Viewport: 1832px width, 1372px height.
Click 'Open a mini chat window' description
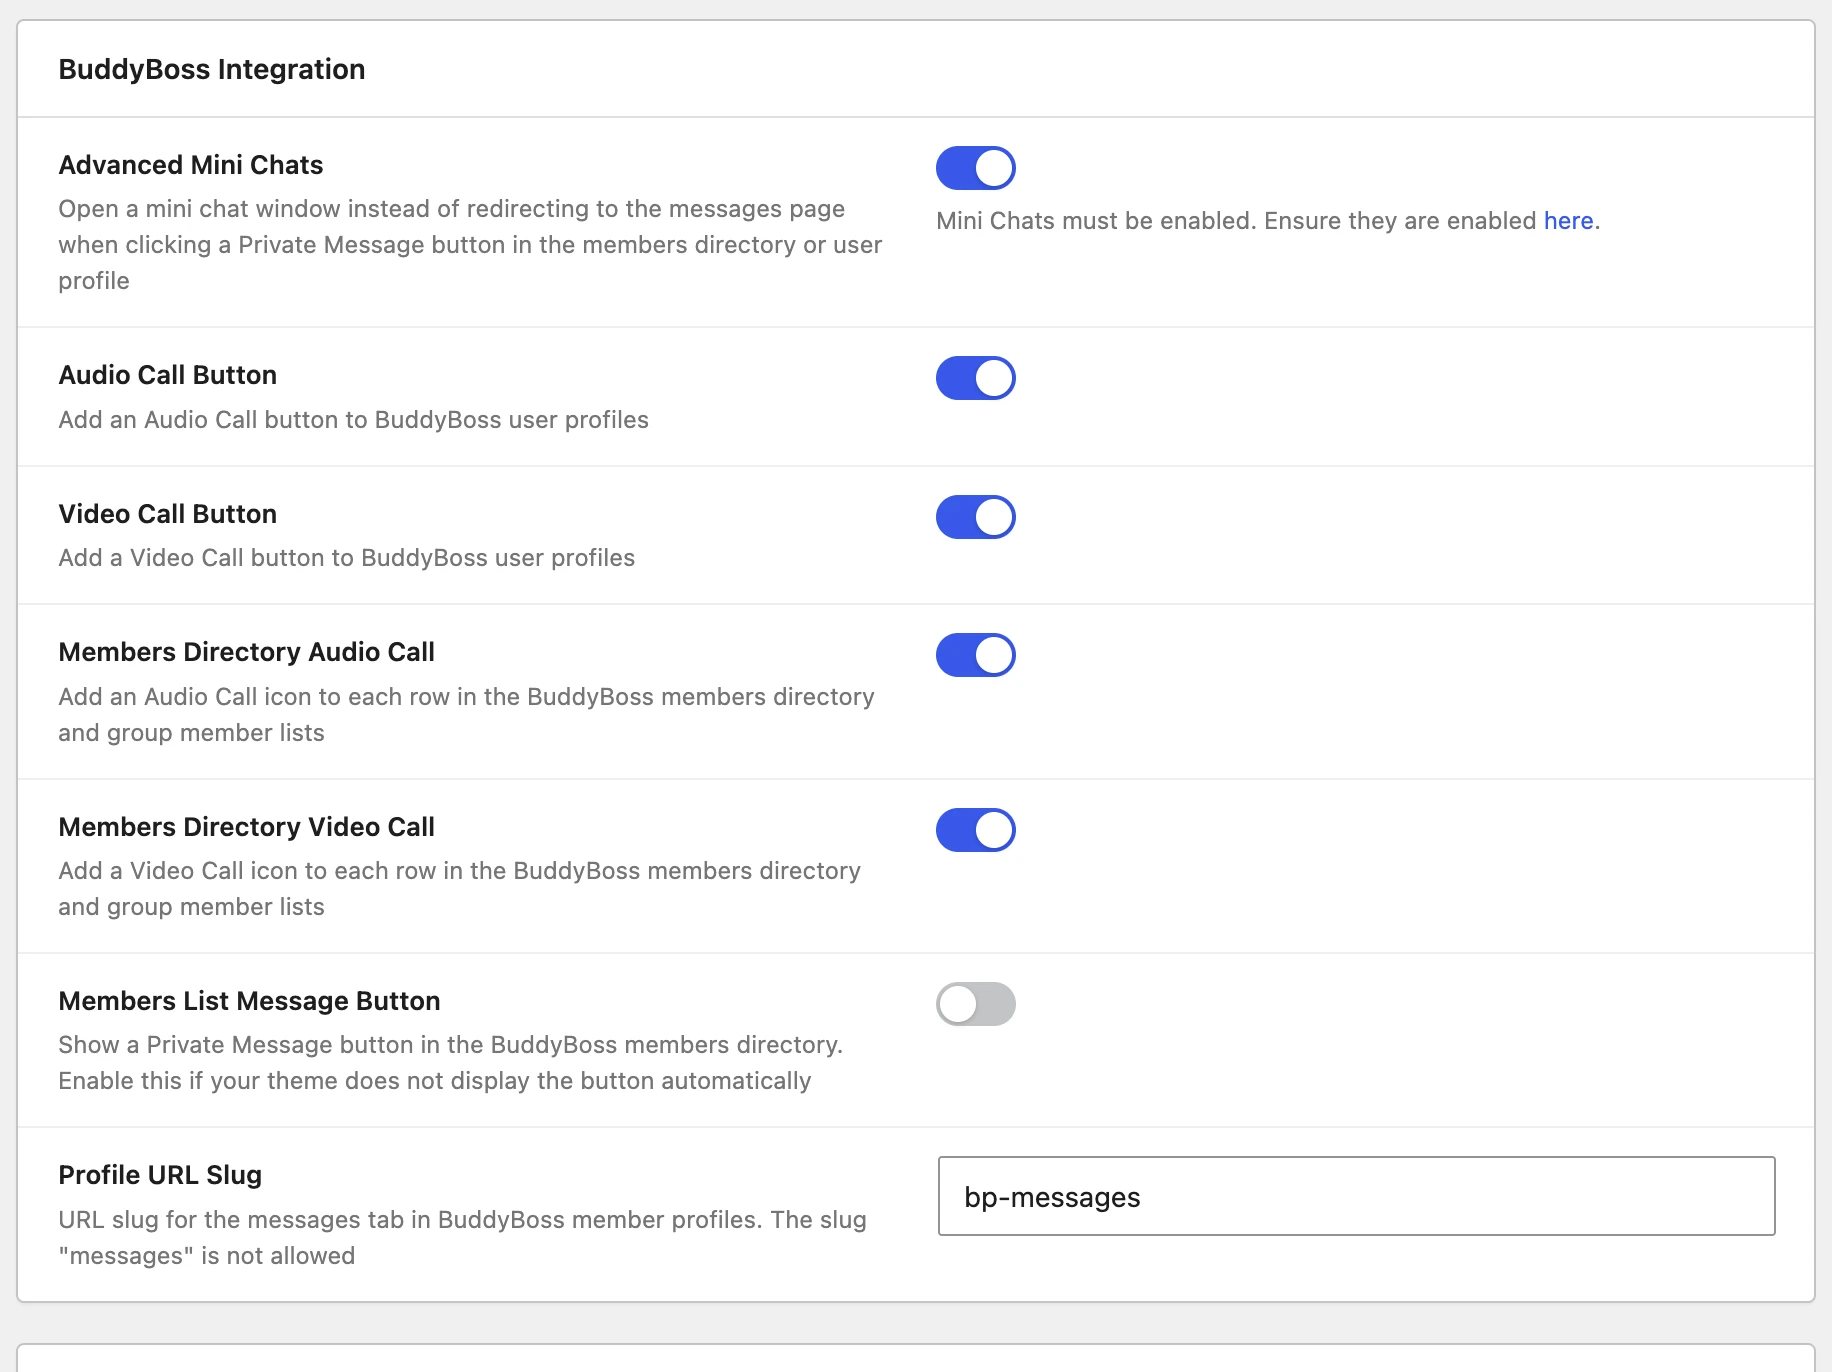point(471,245)
